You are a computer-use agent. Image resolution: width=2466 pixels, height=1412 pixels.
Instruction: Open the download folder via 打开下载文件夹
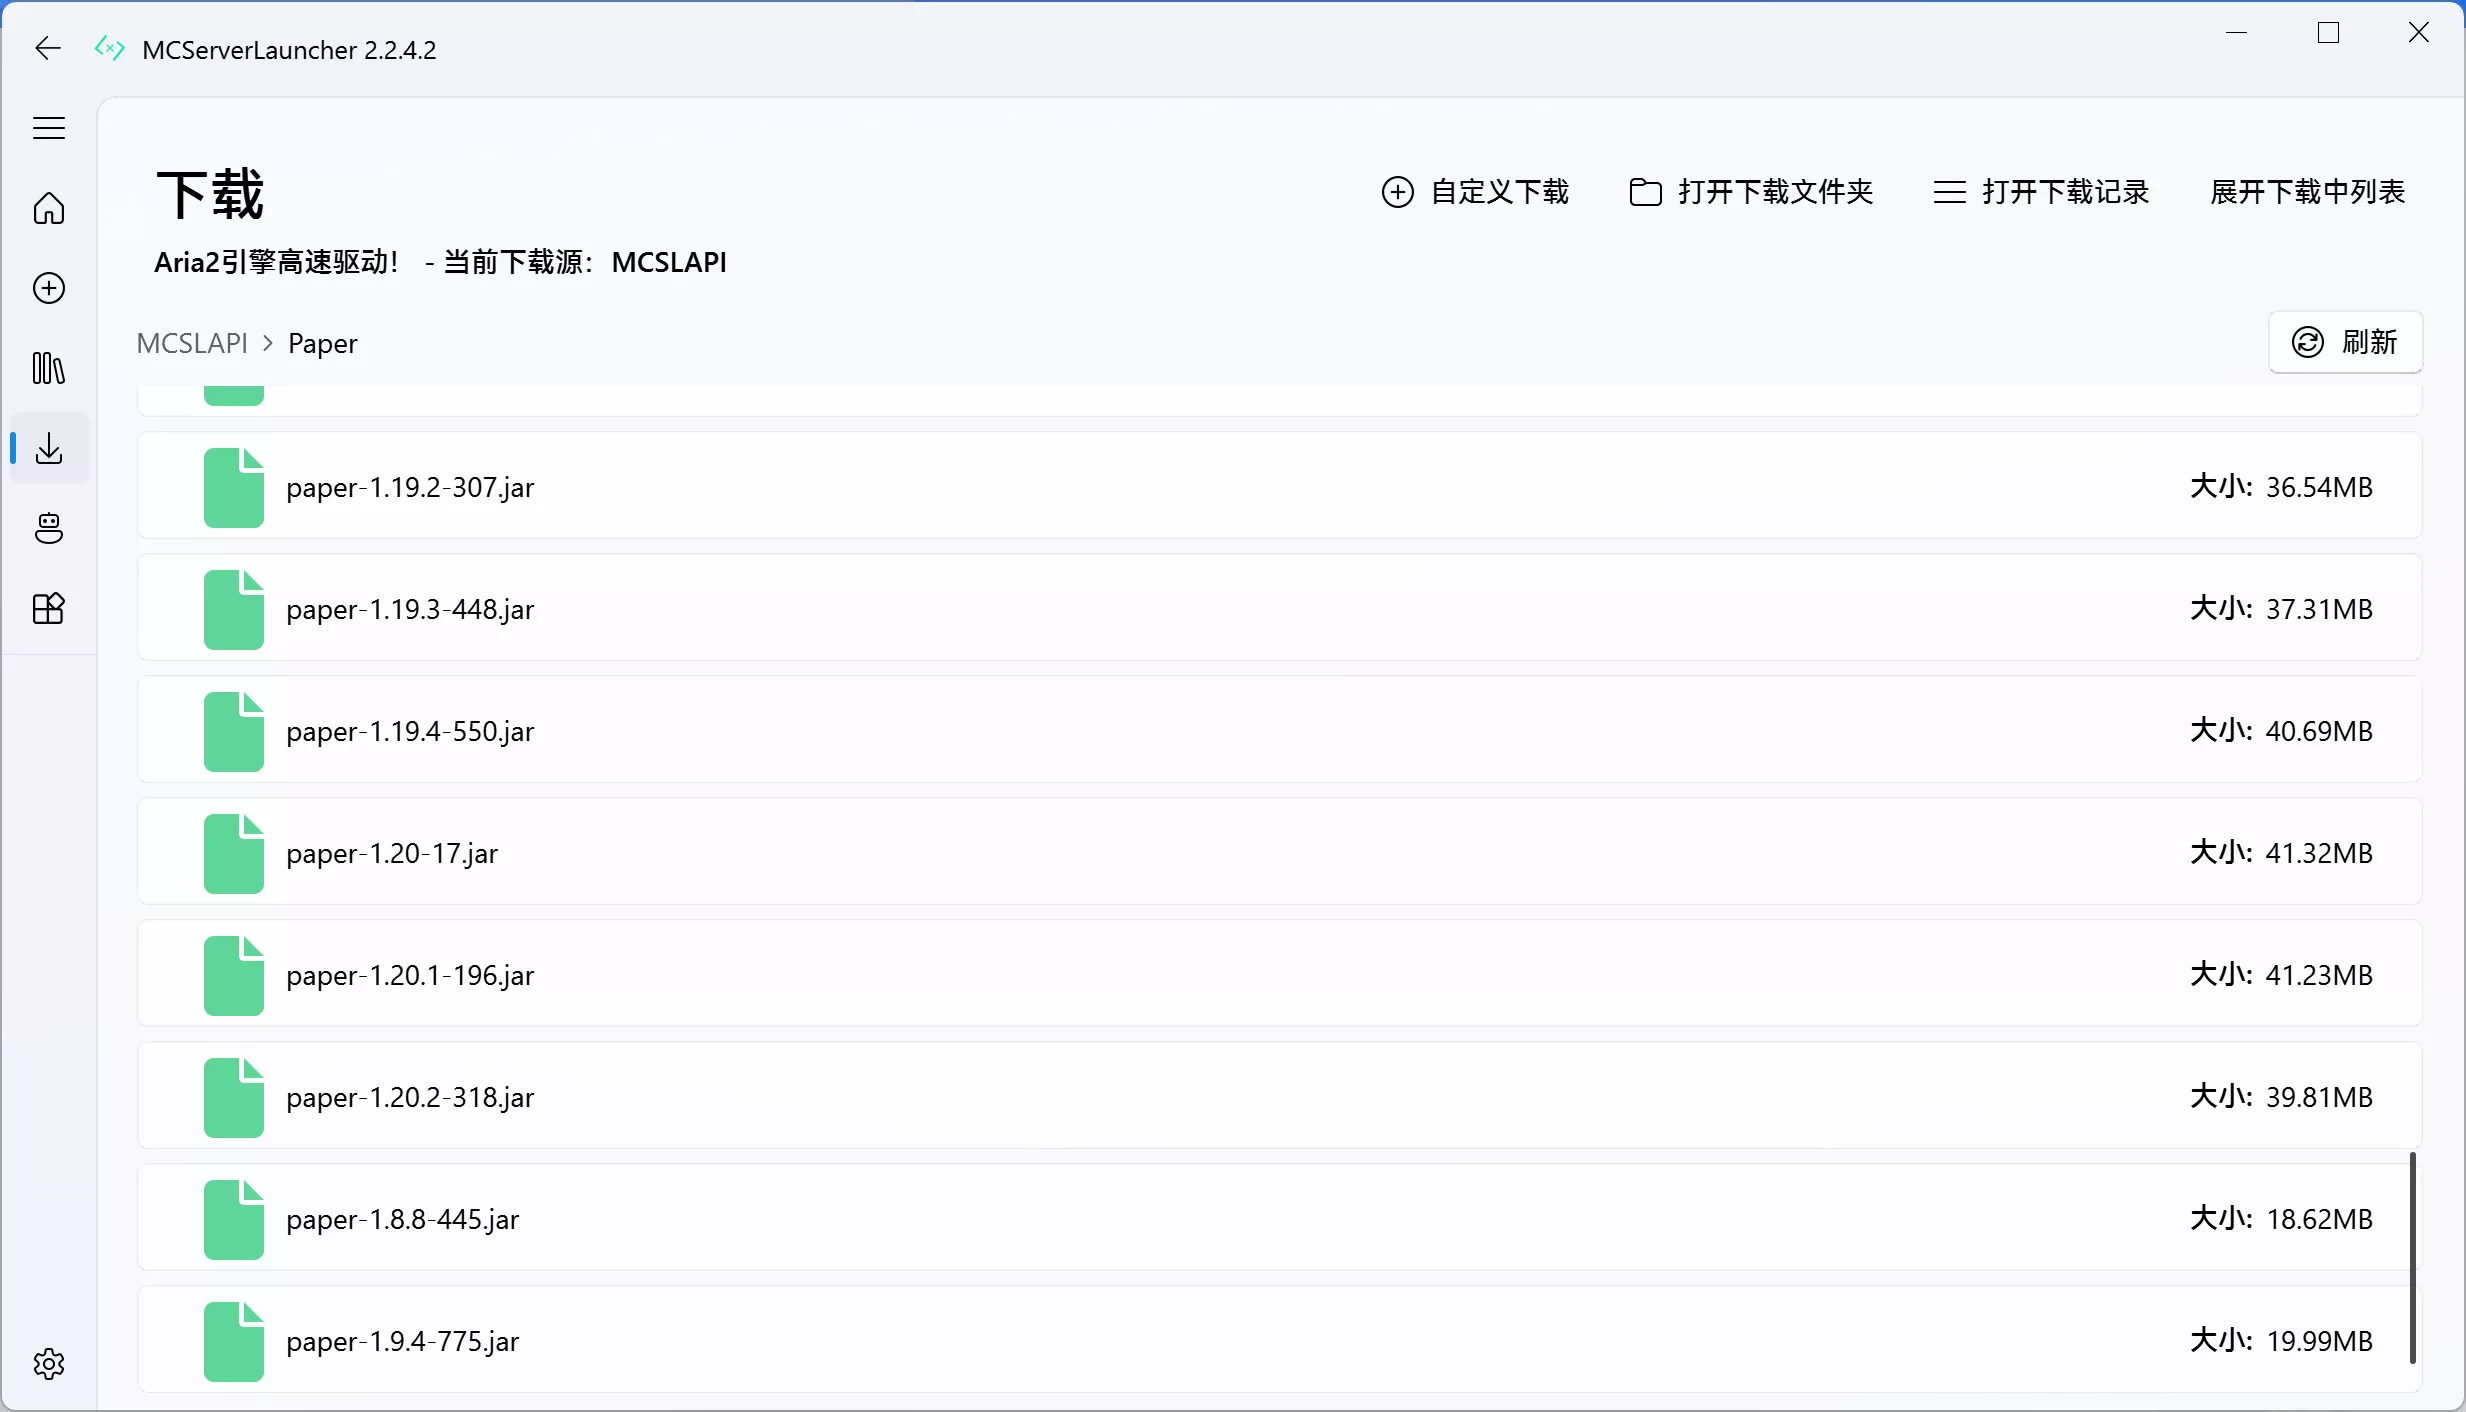pyautogui.click(x=1750, y=191)
